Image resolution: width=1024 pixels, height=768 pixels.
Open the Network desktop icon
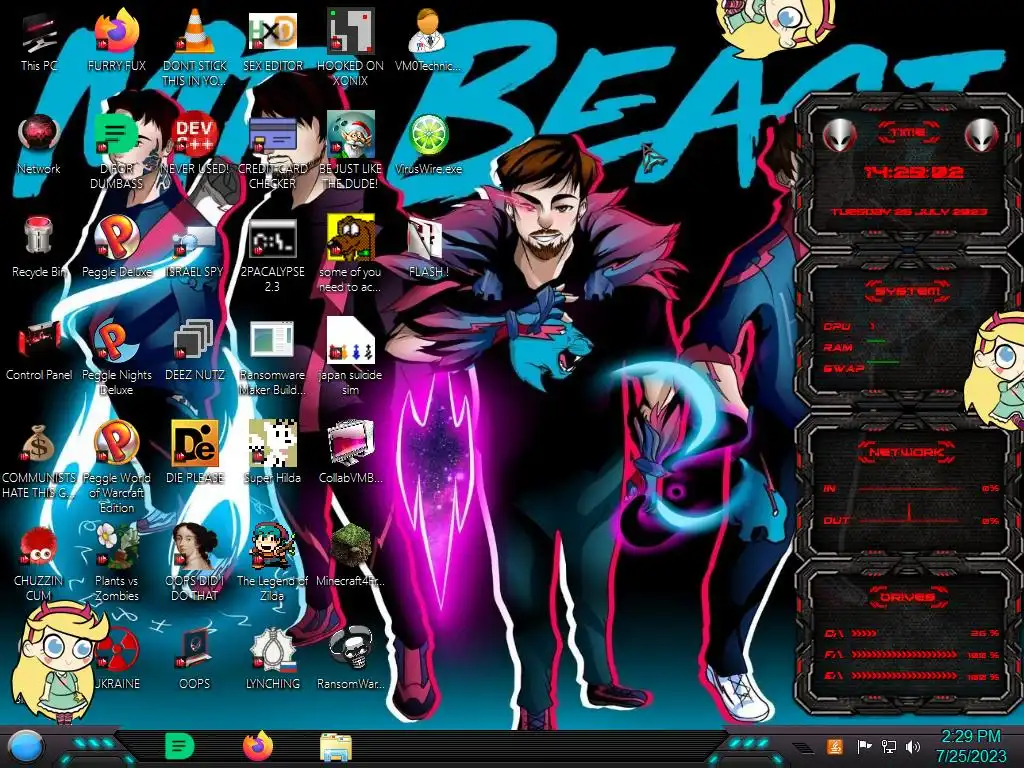(39, 145)
